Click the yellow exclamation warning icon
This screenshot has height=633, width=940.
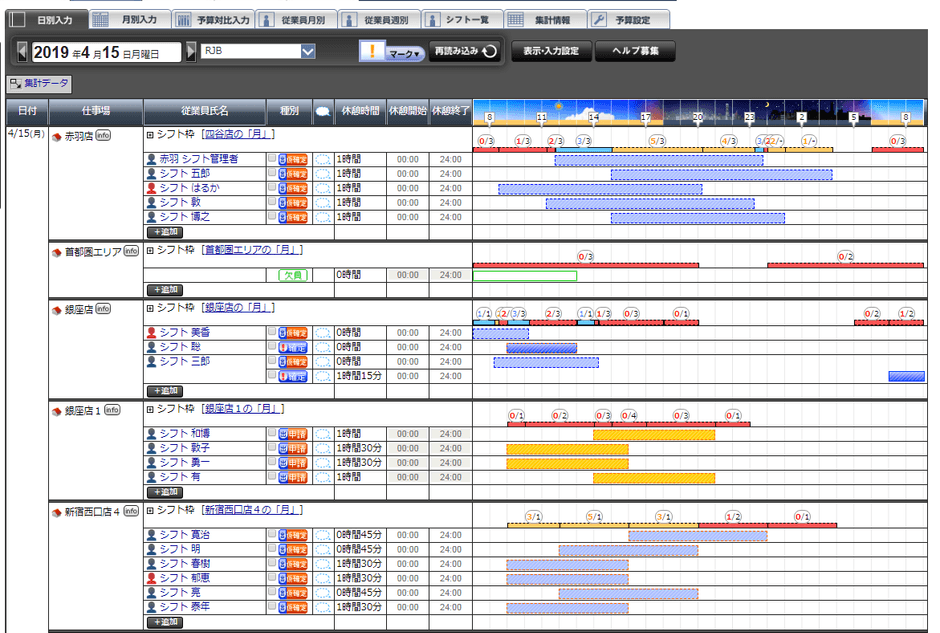pos(371,52)
